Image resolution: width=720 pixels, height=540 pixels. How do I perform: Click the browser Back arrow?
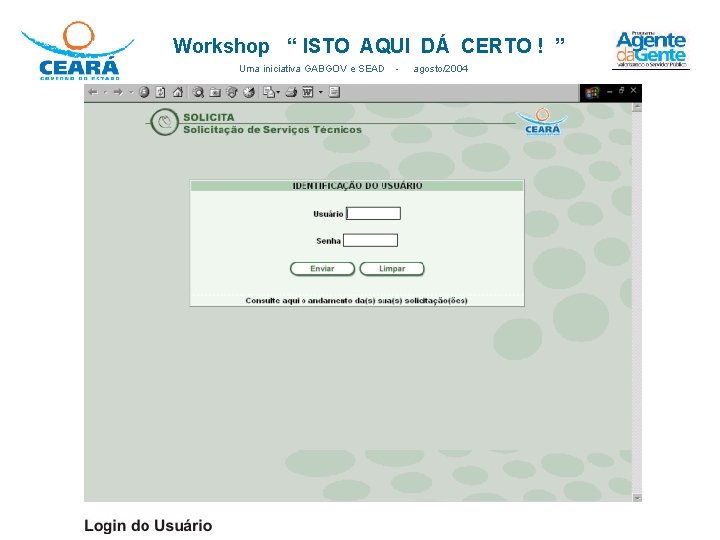(x=93, y=92)
